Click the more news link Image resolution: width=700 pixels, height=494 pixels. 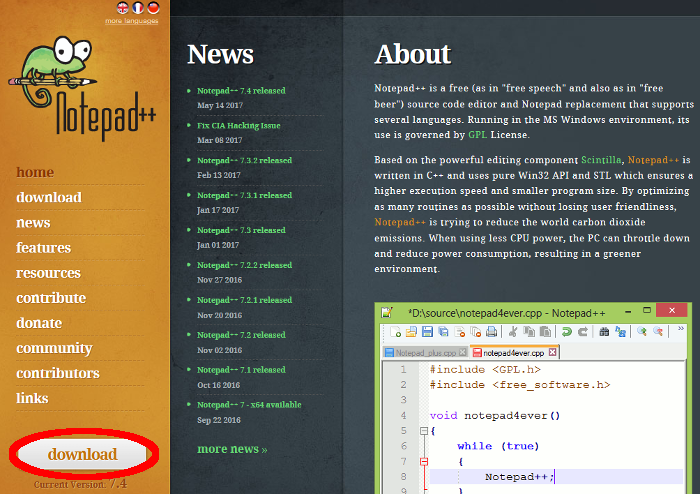point(232,449)
